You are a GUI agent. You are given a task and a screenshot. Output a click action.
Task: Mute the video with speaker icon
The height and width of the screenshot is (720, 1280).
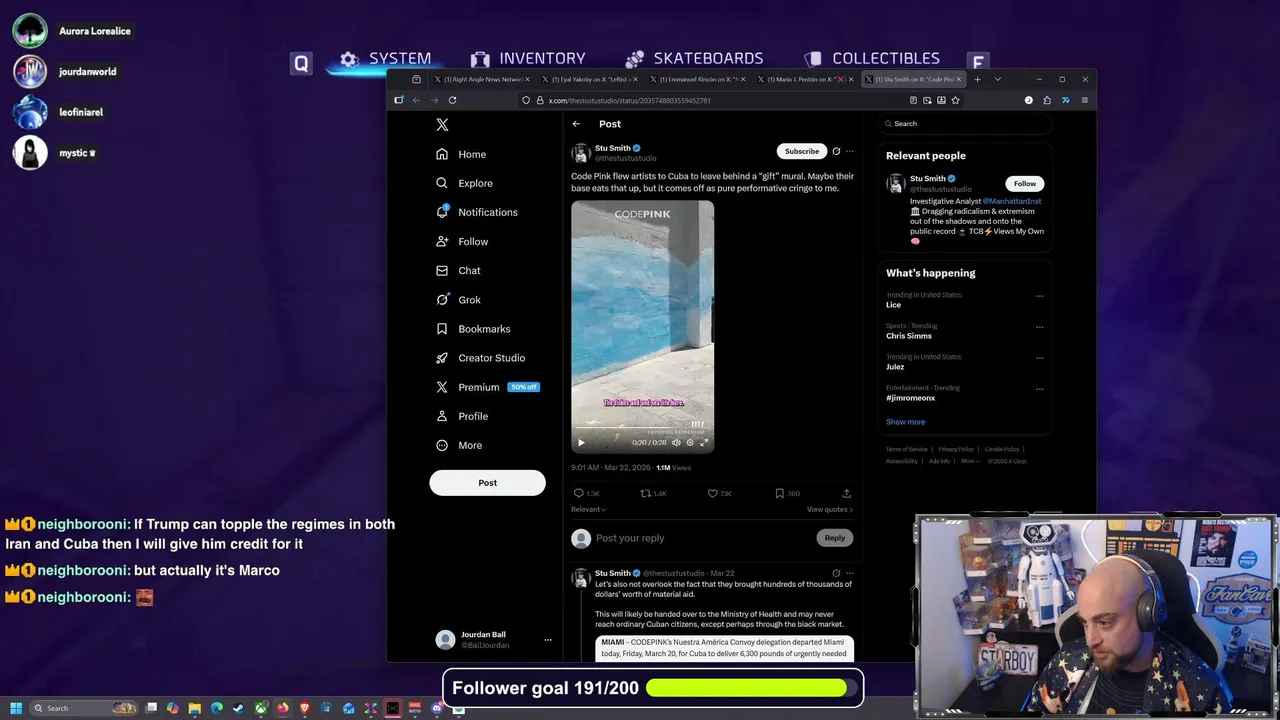pyautogui.click(x=676, y=442)
